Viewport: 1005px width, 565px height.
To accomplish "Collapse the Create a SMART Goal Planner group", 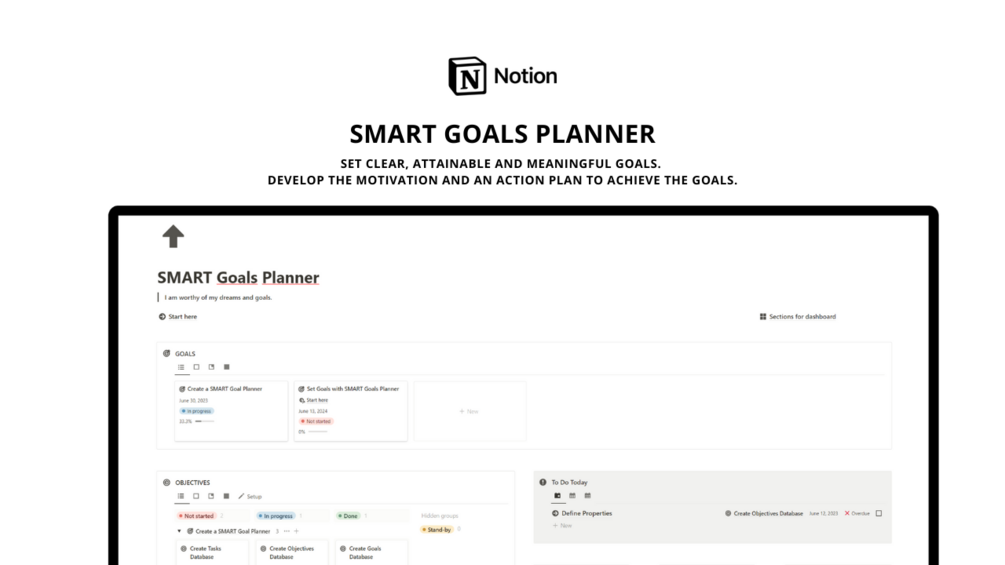I will 179,531.
